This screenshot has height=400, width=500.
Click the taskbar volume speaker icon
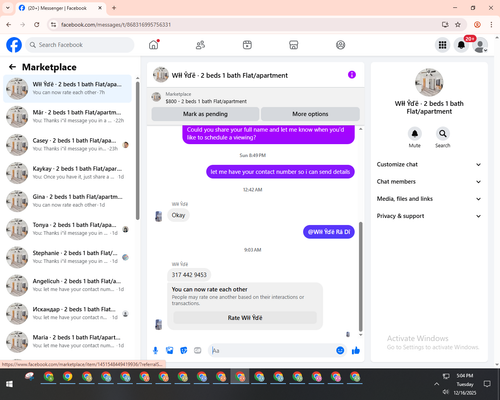pyautogui.click(x=446, y=392)
